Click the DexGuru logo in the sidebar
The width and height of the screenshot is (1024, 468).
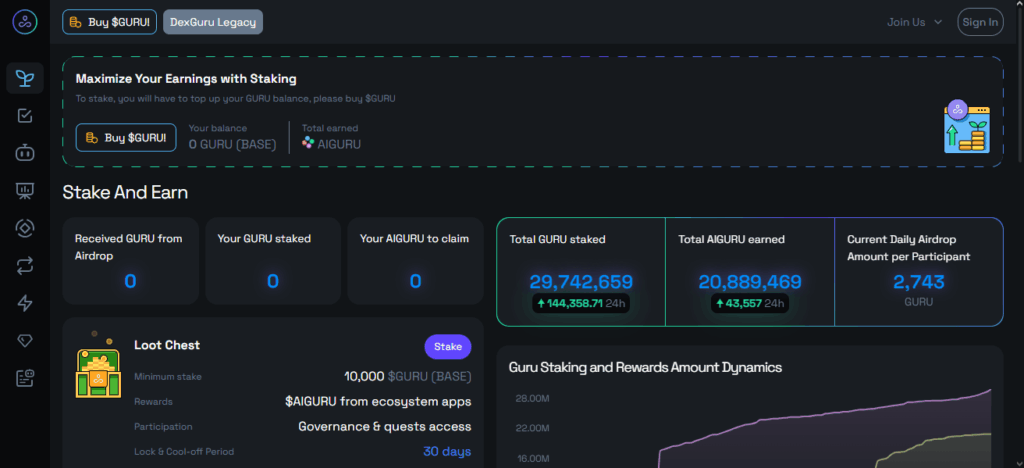25,22
